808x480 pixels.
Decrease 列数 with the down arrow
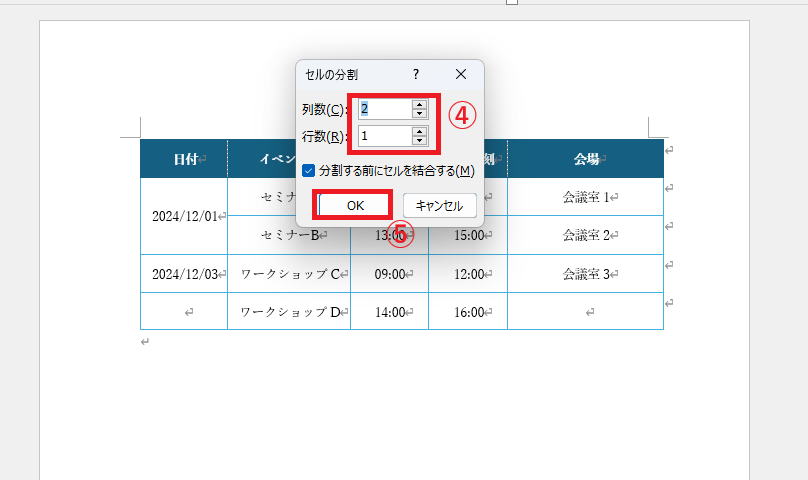[419, 113]
